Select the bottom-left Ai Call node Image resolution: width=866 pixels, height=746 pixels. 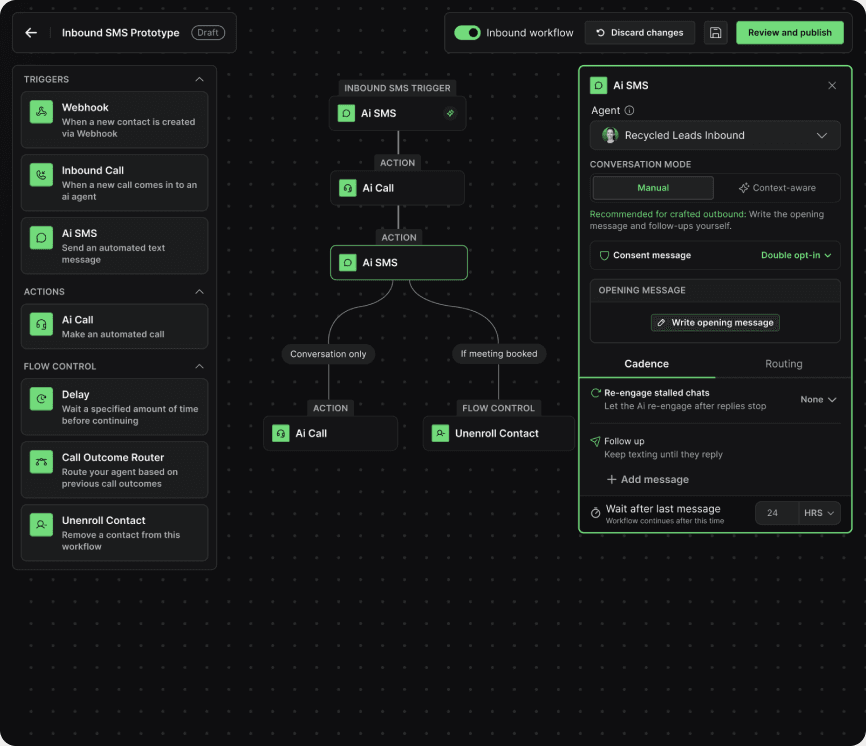click(x=330, y=433)
